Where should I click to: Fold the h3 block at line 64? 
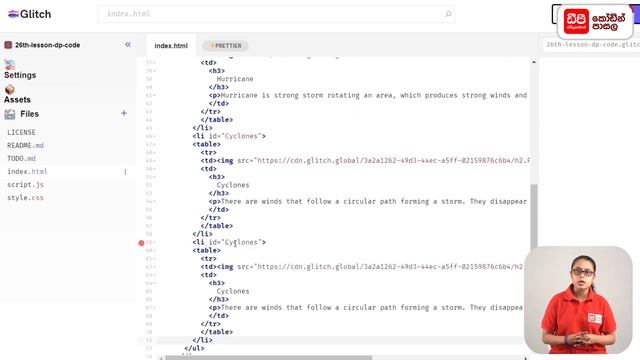tap(154, 283)
